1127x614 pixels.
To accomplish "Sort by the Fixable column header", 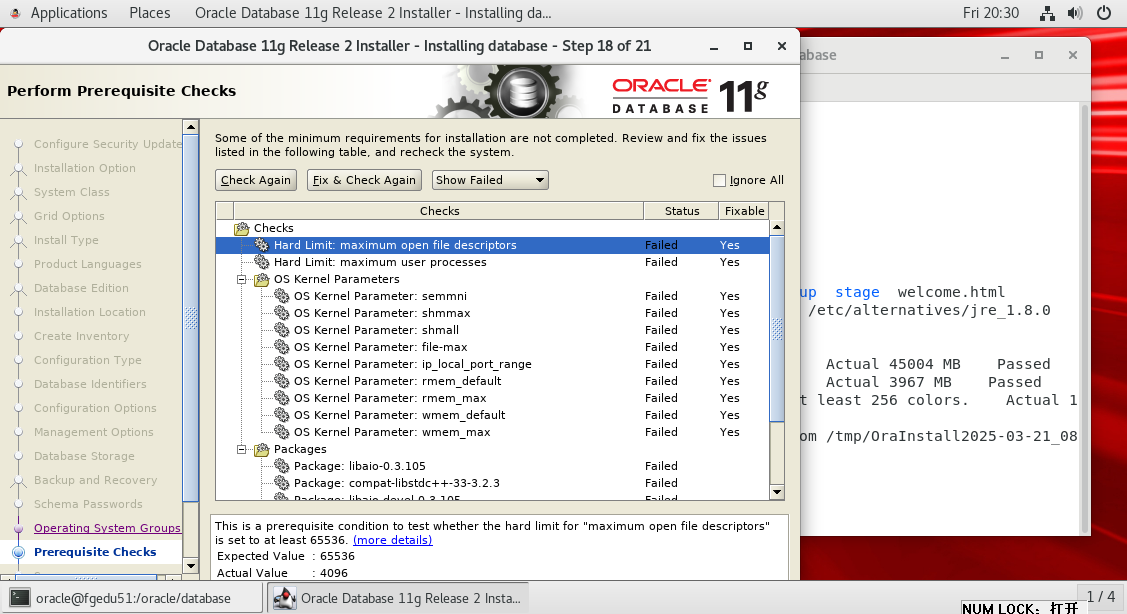I will point(745,211).
